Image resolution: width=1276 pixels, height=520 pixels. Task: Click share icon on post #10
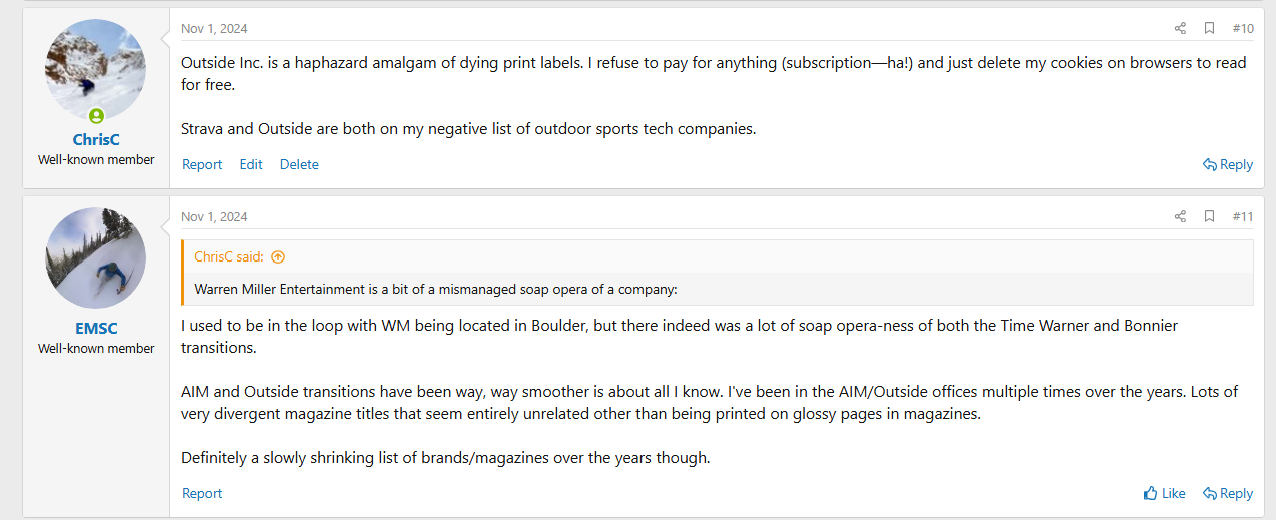pyautogui.click(x=1180, y=28)
